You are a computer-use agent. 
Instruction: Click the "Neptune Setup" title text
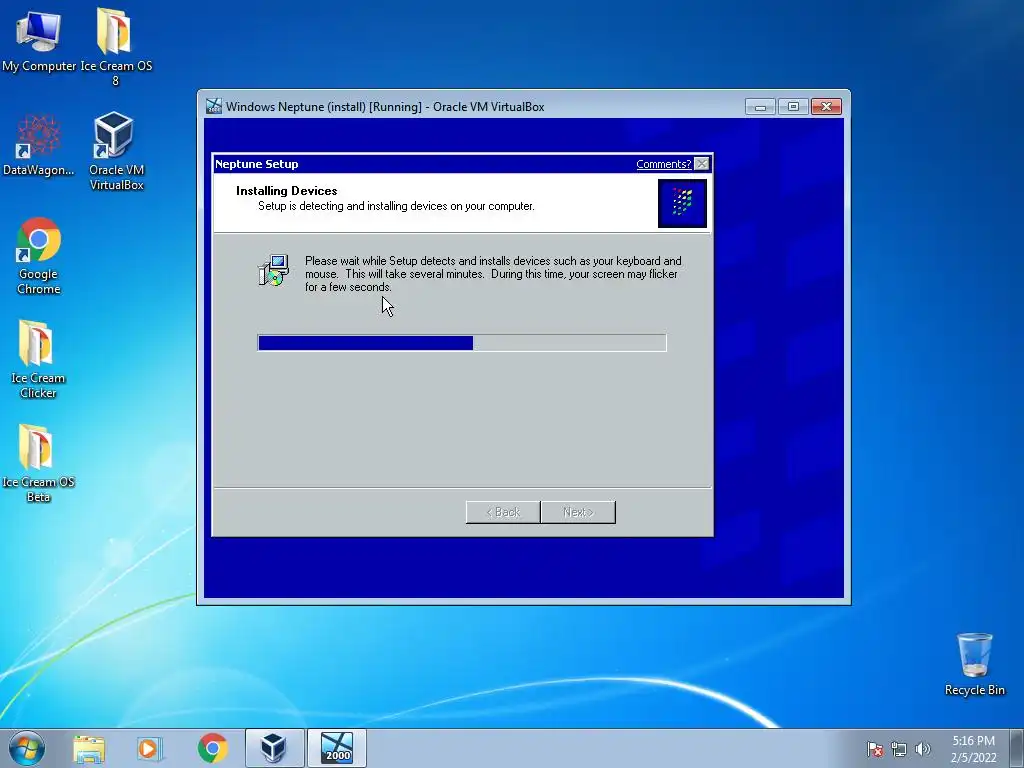(257, 164)
